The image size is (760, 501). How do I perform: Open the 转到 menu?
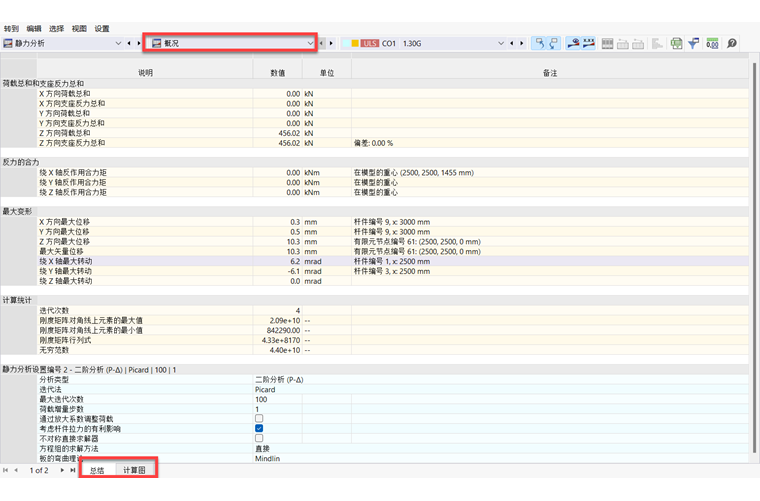[x=11, y=29]
